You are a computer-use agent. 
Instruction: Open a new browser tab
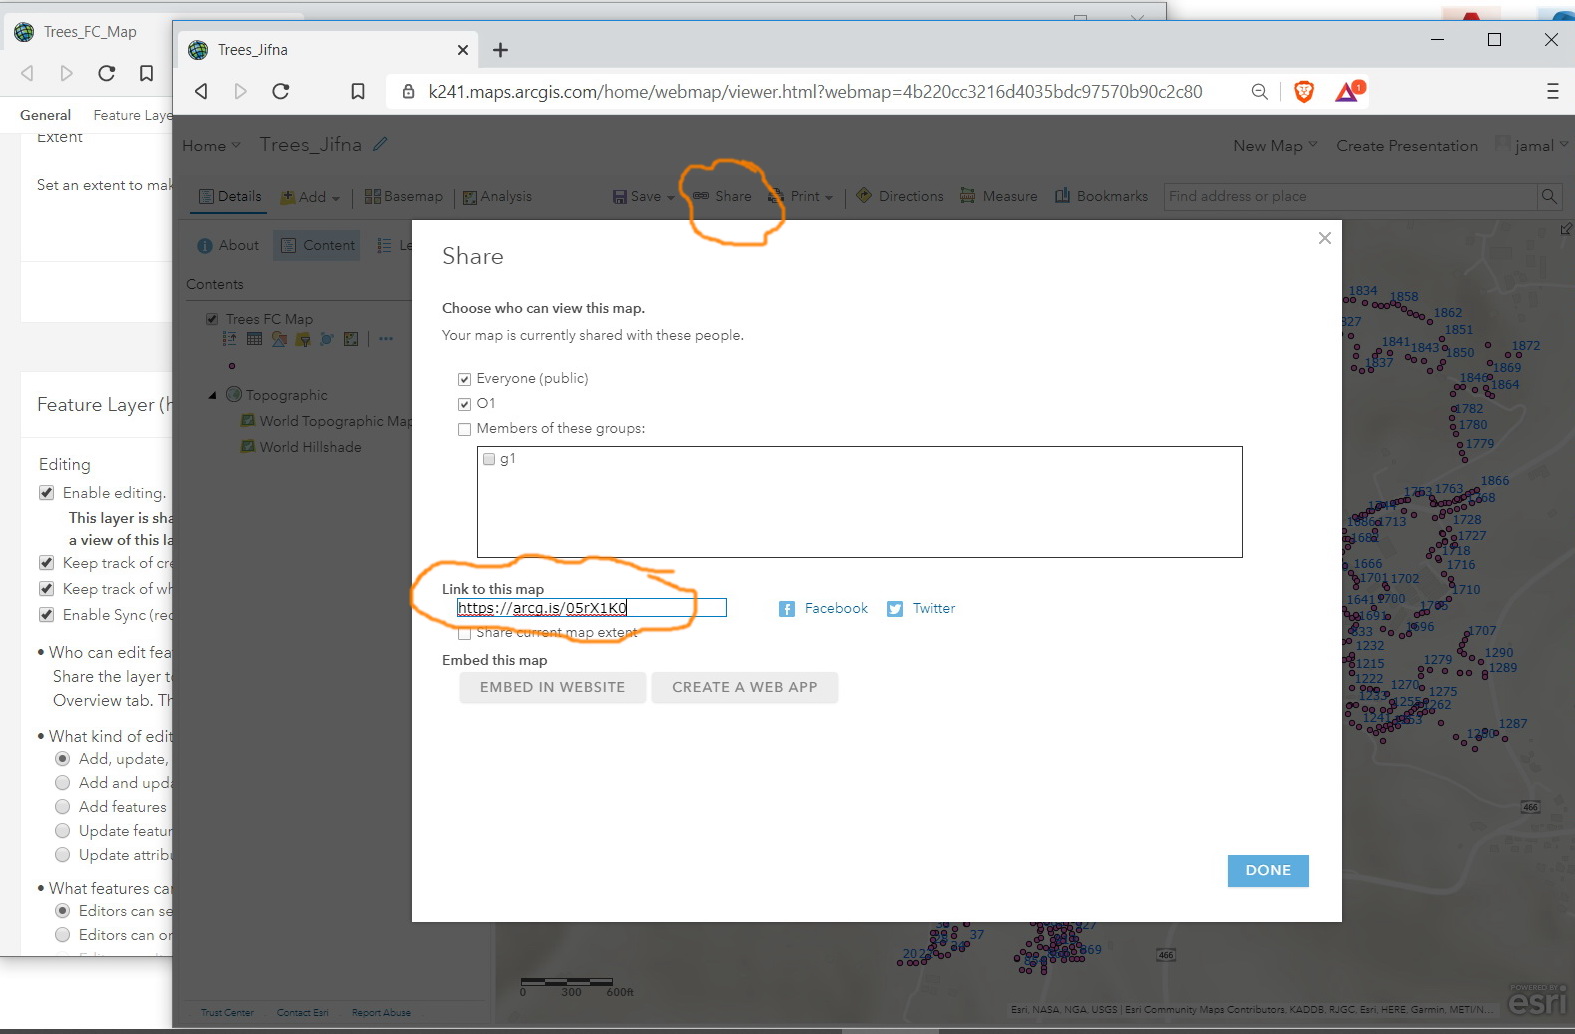[x=501, y=50]
